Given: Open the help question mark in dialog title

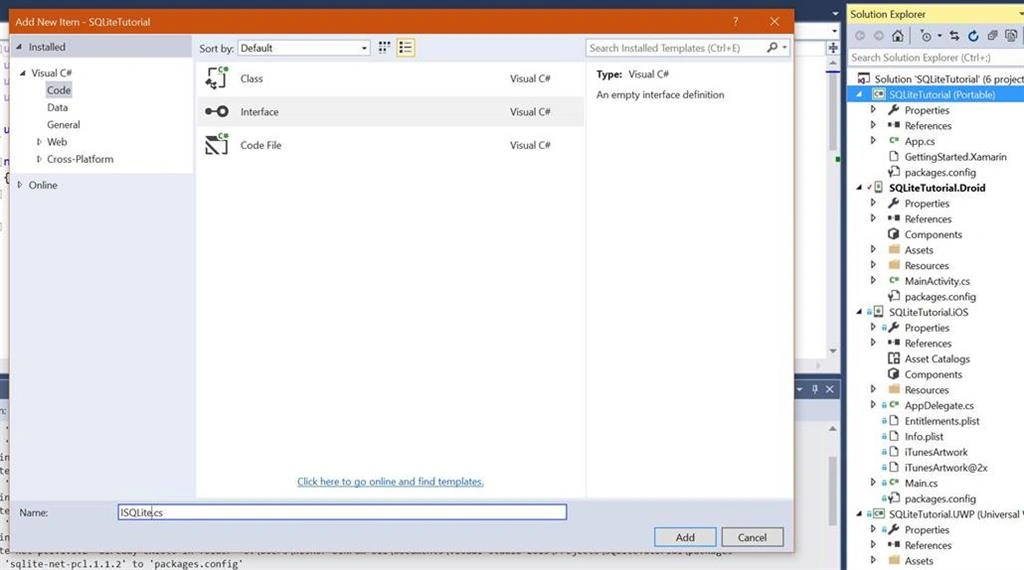Looking at the screenshot, I should tap(735, 22).
